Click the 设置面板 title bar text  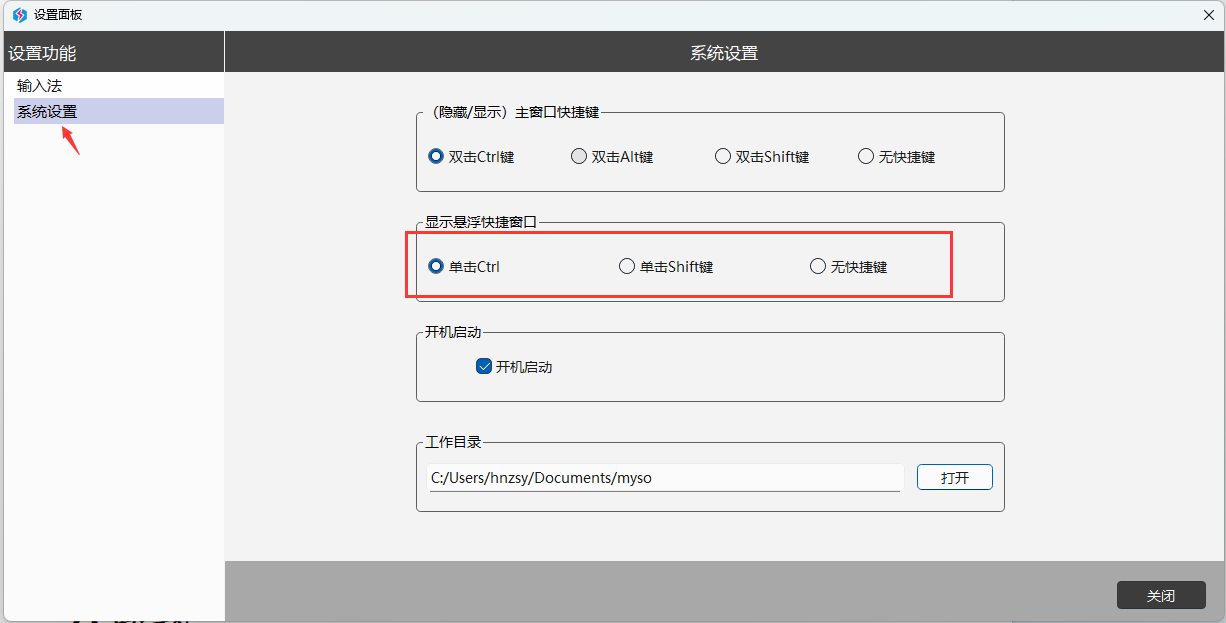pos(58,15)
